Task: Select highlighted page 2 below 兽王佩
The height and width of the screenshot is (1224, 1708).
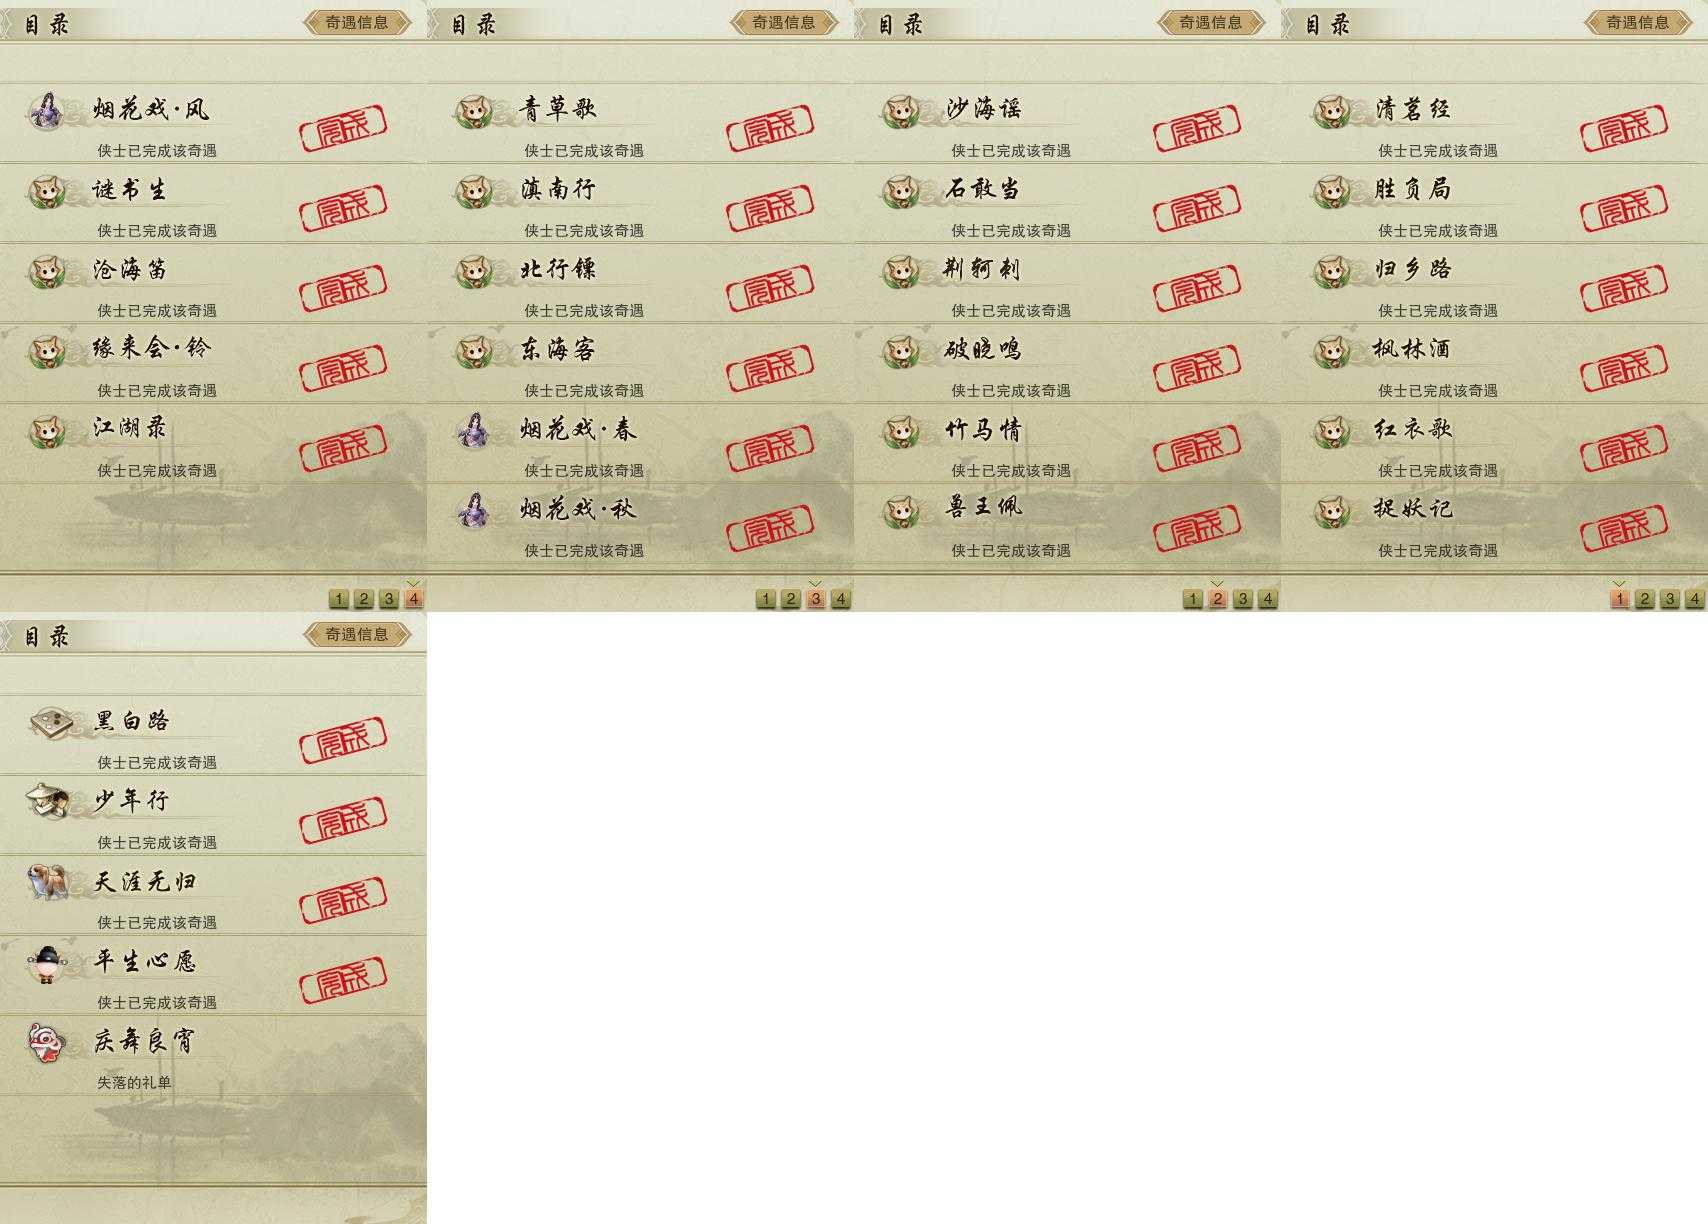Action: (x=1217, y=598)
